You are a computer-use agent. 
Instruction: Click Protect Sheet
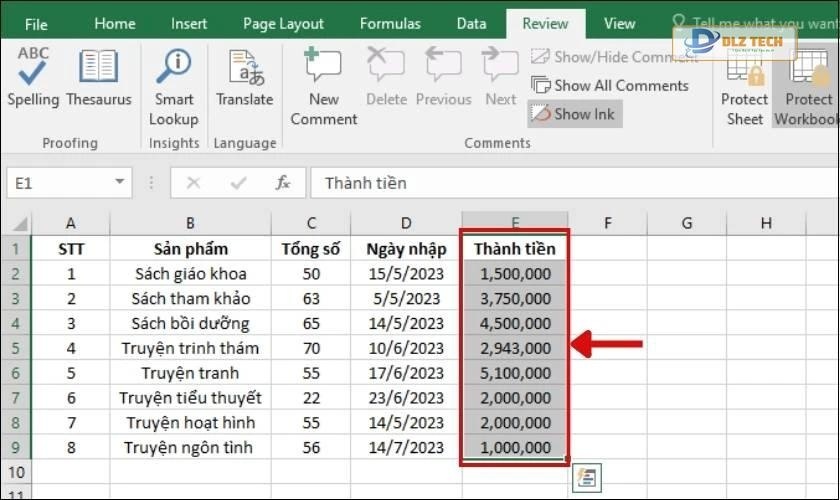(x=744, y=87)
